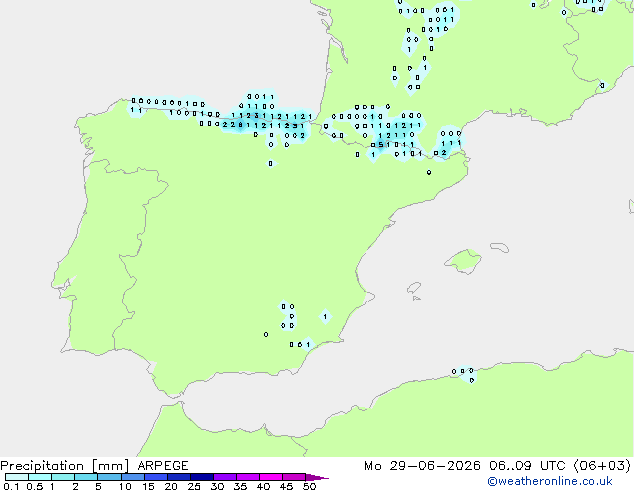Select the 'Precipitation [mm] ARPEGE' title text
Viewport: 634px width, 490px height.
94,466
